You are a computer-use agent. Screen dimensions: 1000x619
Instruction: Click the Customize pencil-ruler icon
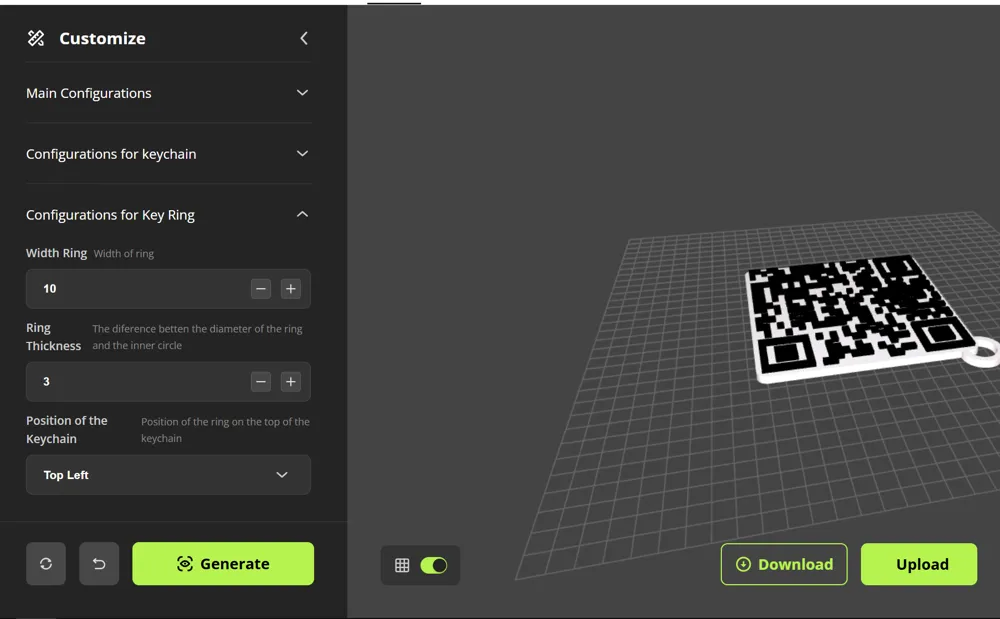pyautogui.click(x=36, y=38)
